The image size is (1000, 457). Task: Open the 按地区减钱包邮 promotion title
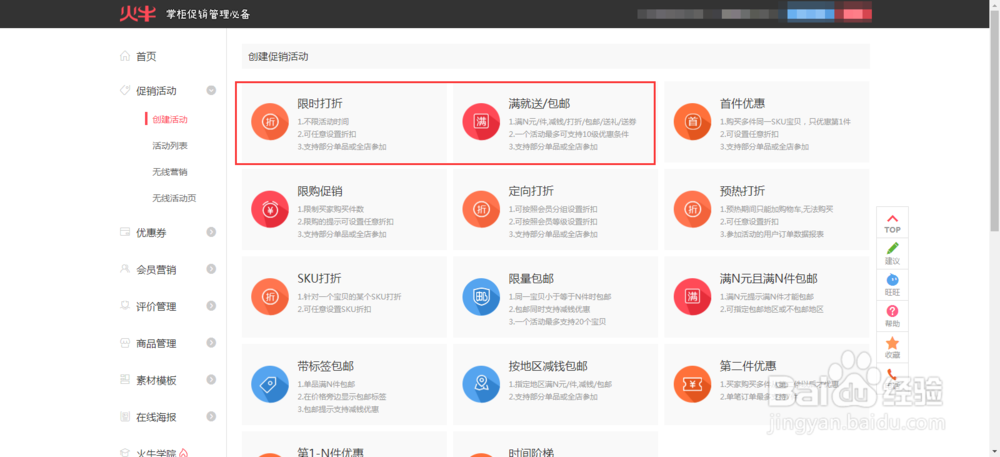pos(548,366)
